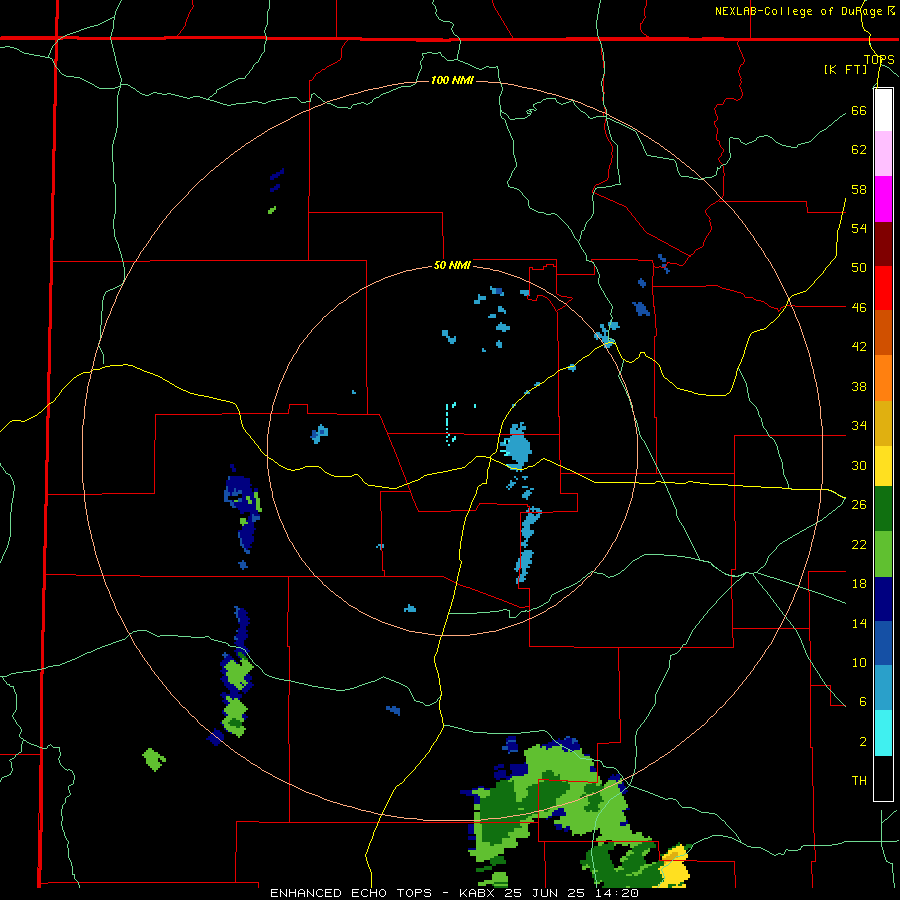This screenshot has height=900, width=900.
Task: Click the light green scale swatch
Action: tap(883, 554)
